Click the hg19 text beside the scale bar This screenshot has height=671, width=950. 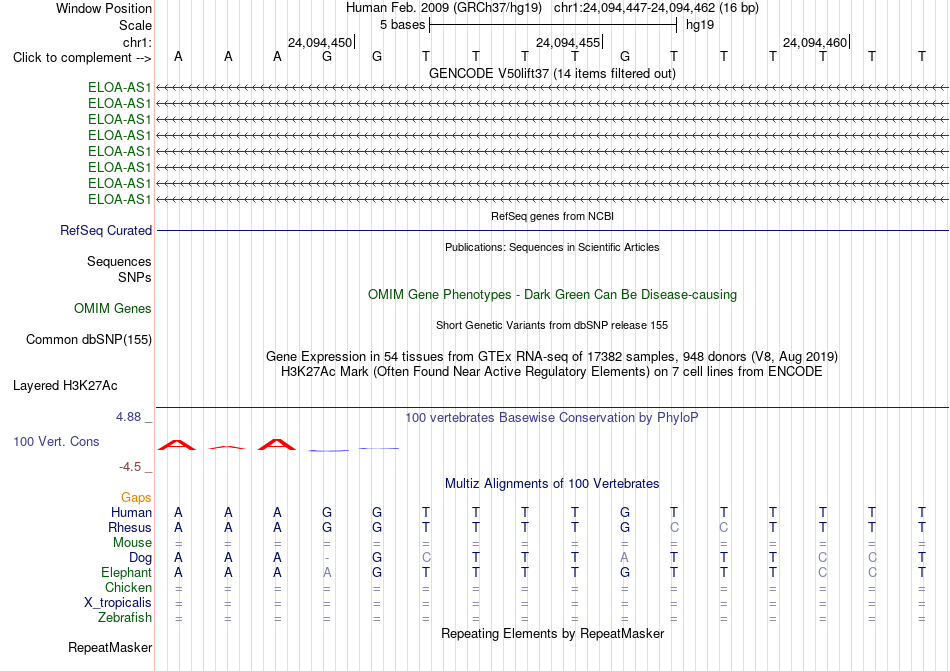(x=700, y=25)
